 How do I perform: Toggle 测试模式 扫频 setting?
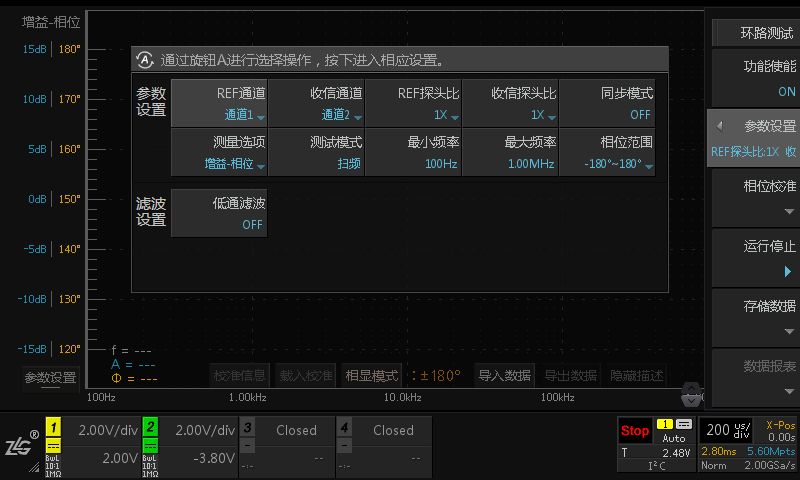pyautogui.click(x=316, y=152)
